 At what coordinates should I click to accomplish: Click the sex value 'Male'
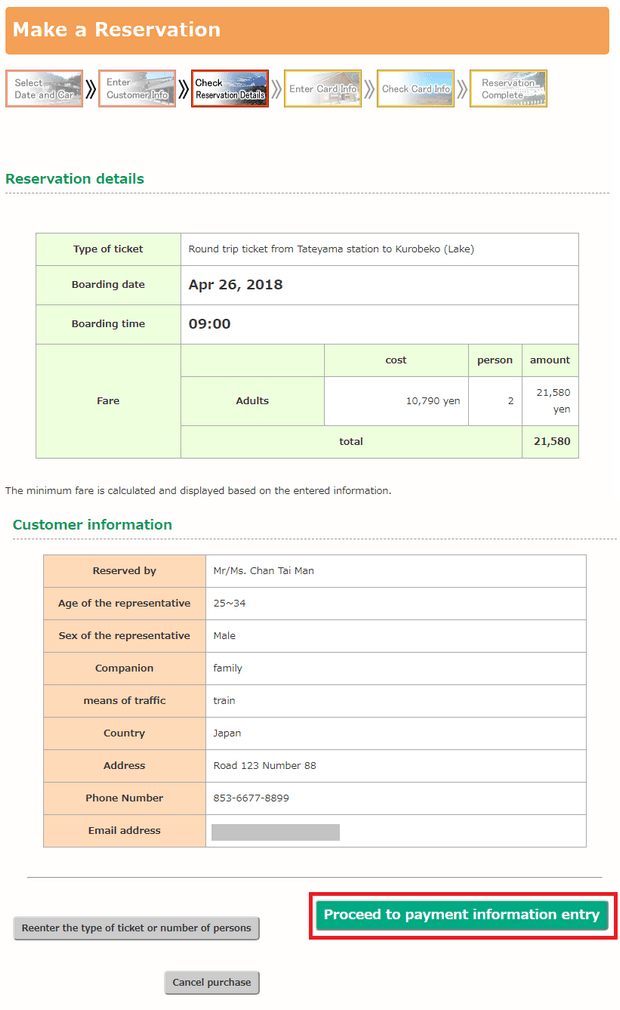[x=224, y=636]
